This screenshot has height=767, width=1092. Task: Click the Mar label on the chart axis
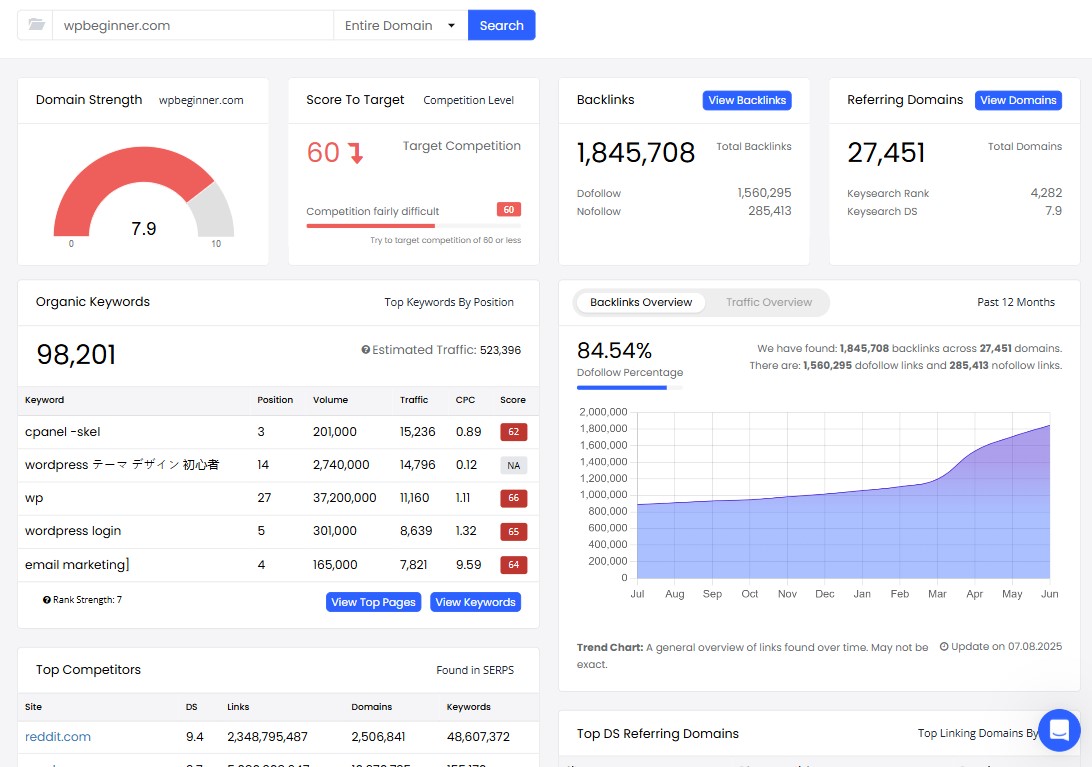tap(937, 594)
